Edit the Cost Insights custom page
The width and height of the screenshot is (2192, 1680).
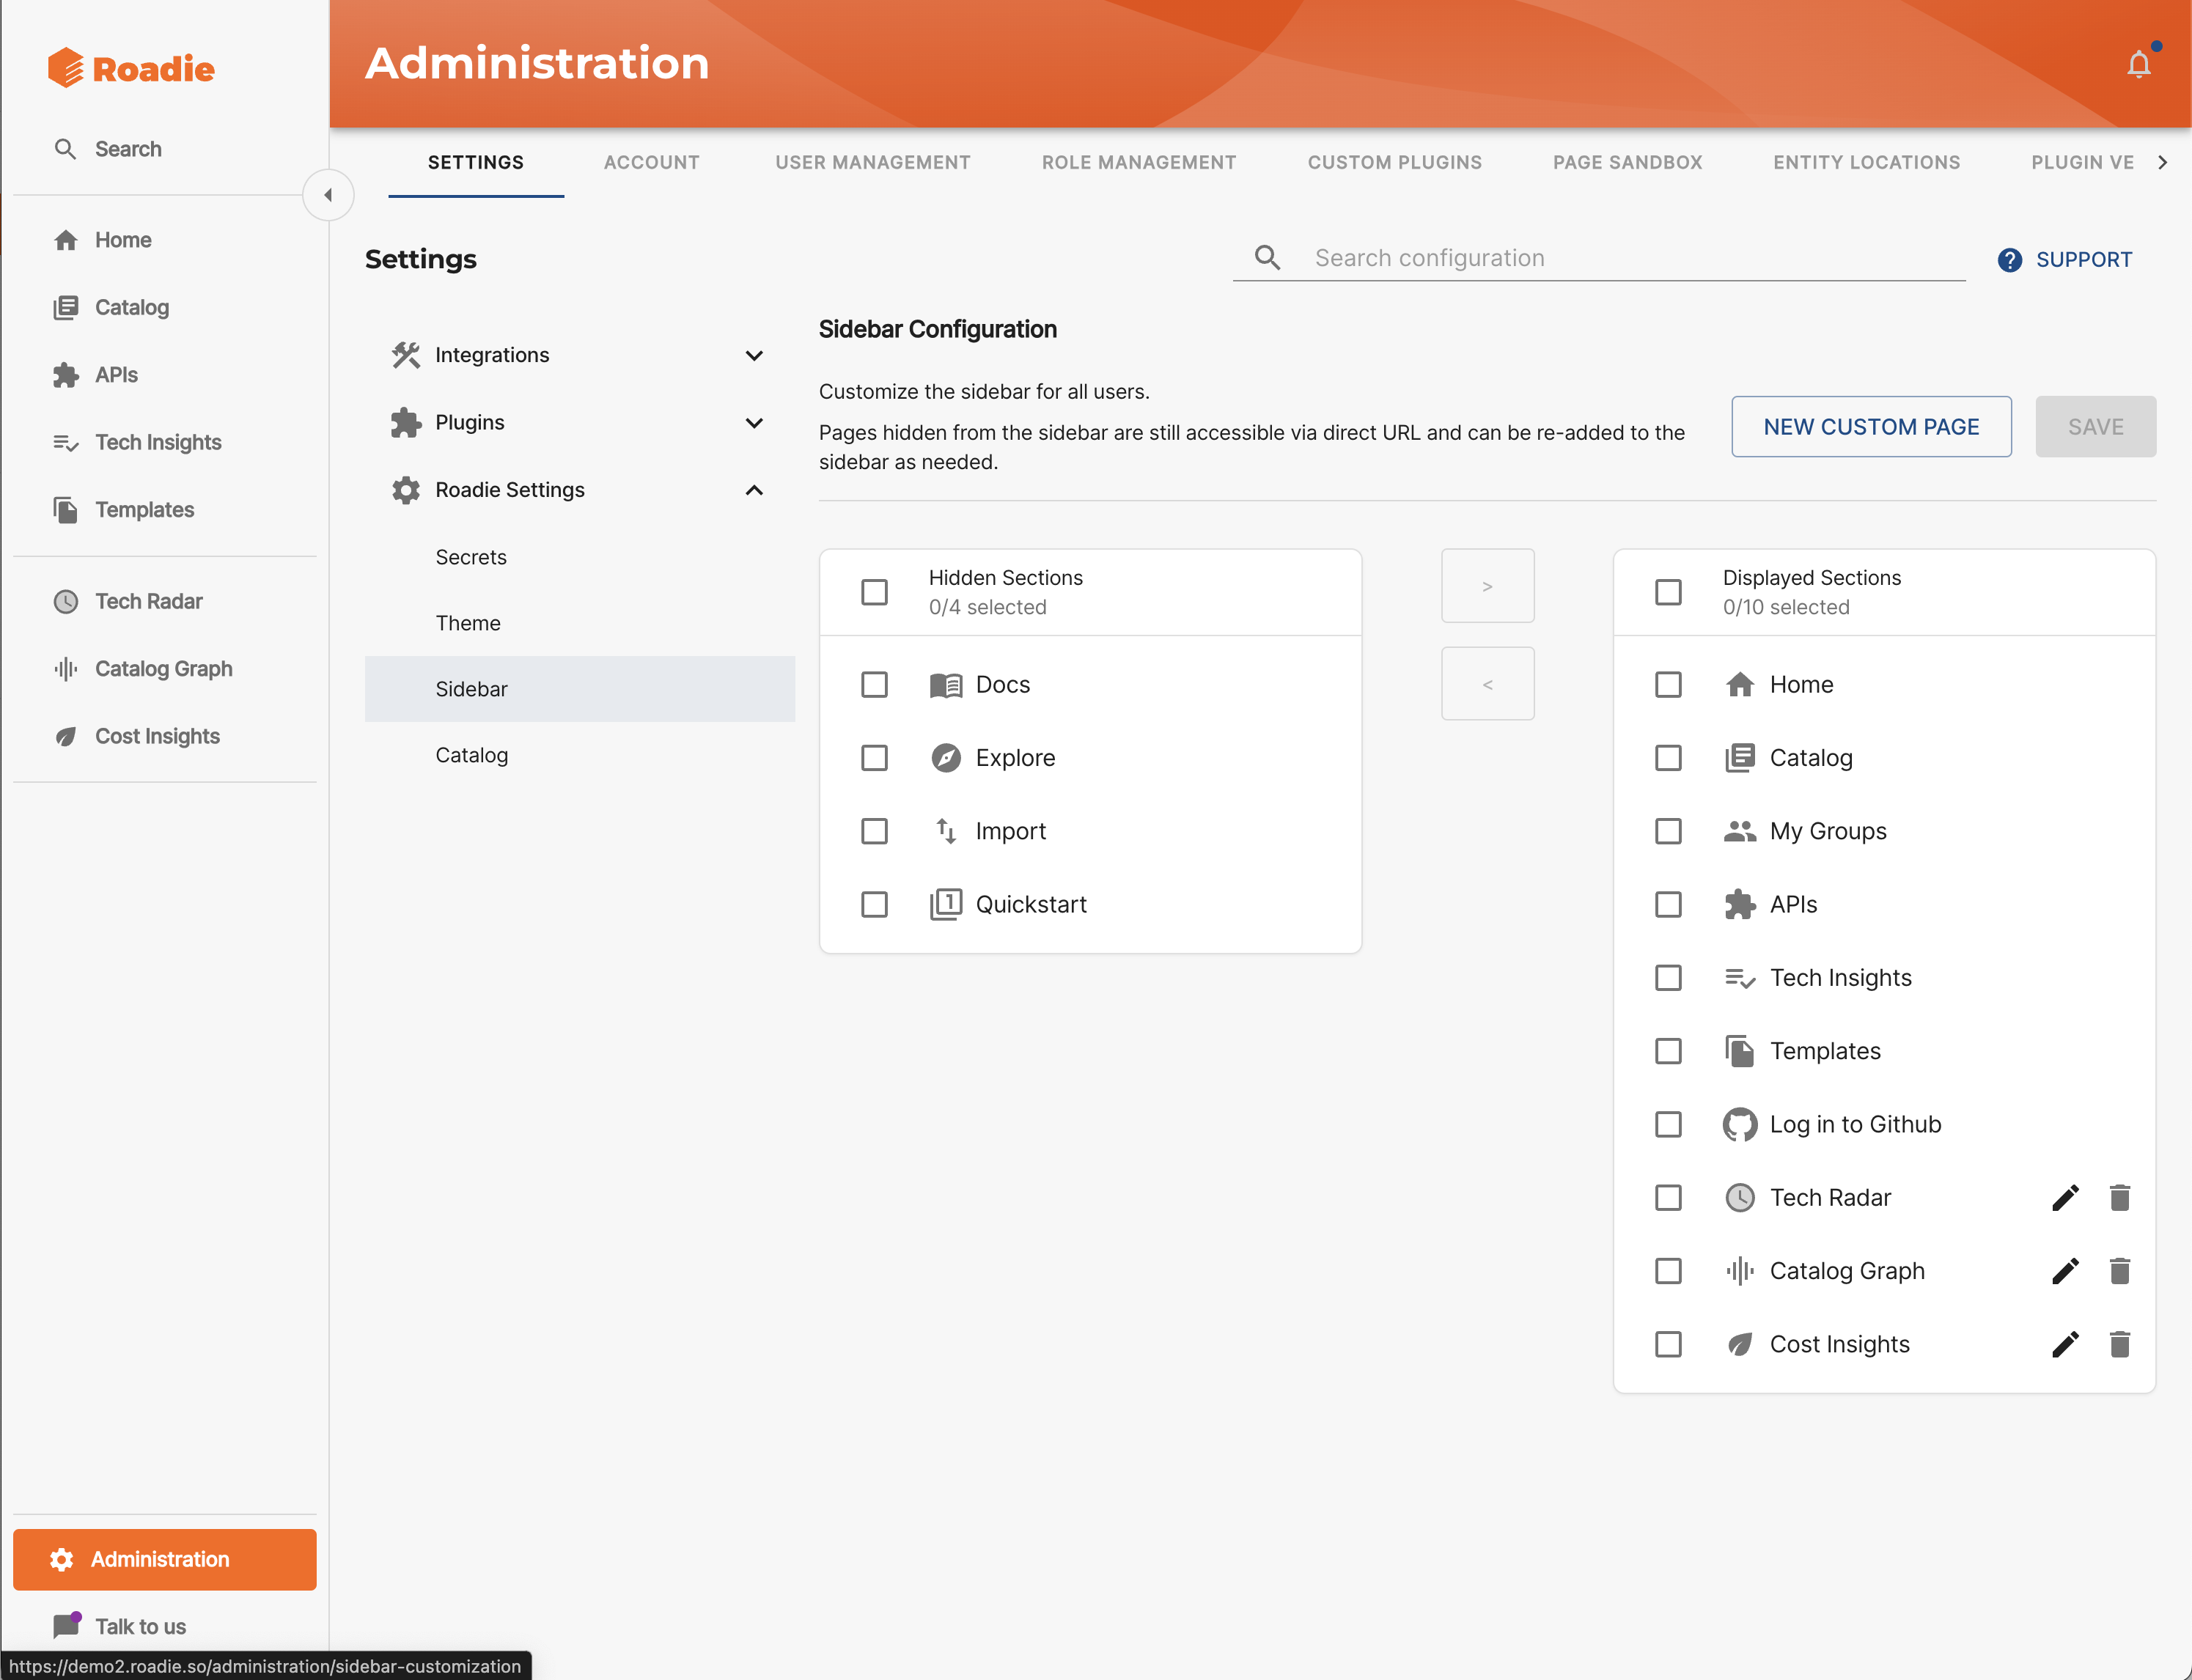tap(2065, 1344)
